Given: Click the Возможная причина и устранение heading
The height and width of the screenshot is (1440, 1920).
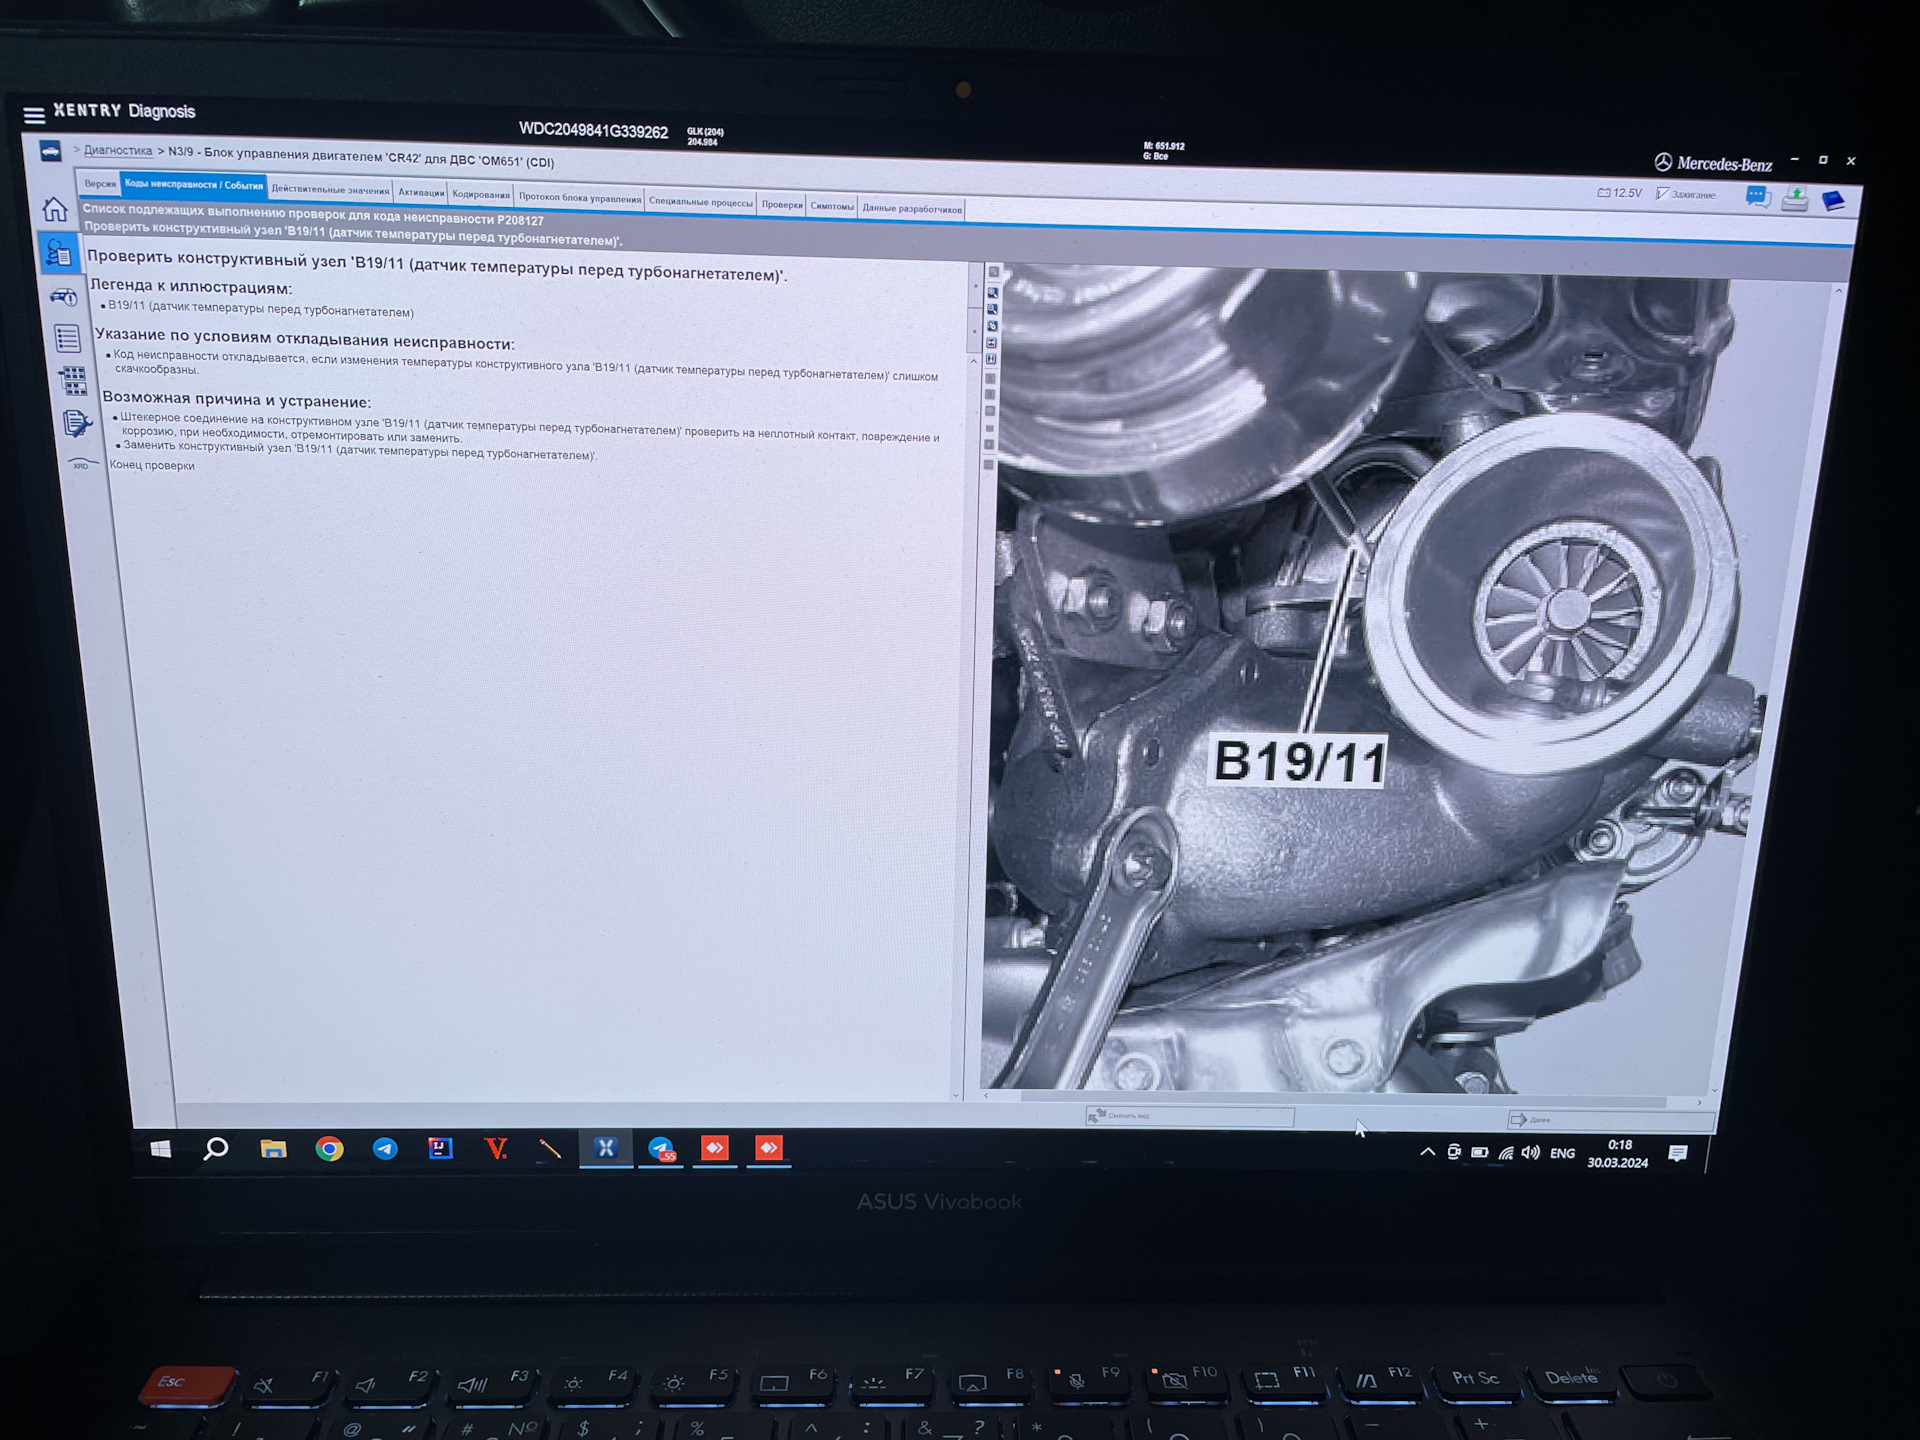Looking at the screenshot, I should coord(236,400).
